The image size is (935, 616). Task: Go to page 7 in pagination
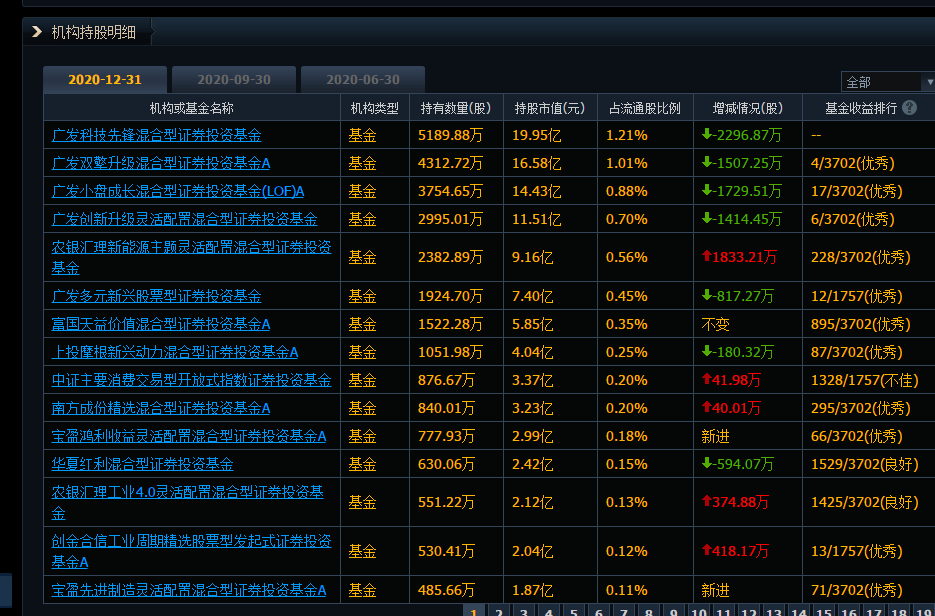(624, 611)
